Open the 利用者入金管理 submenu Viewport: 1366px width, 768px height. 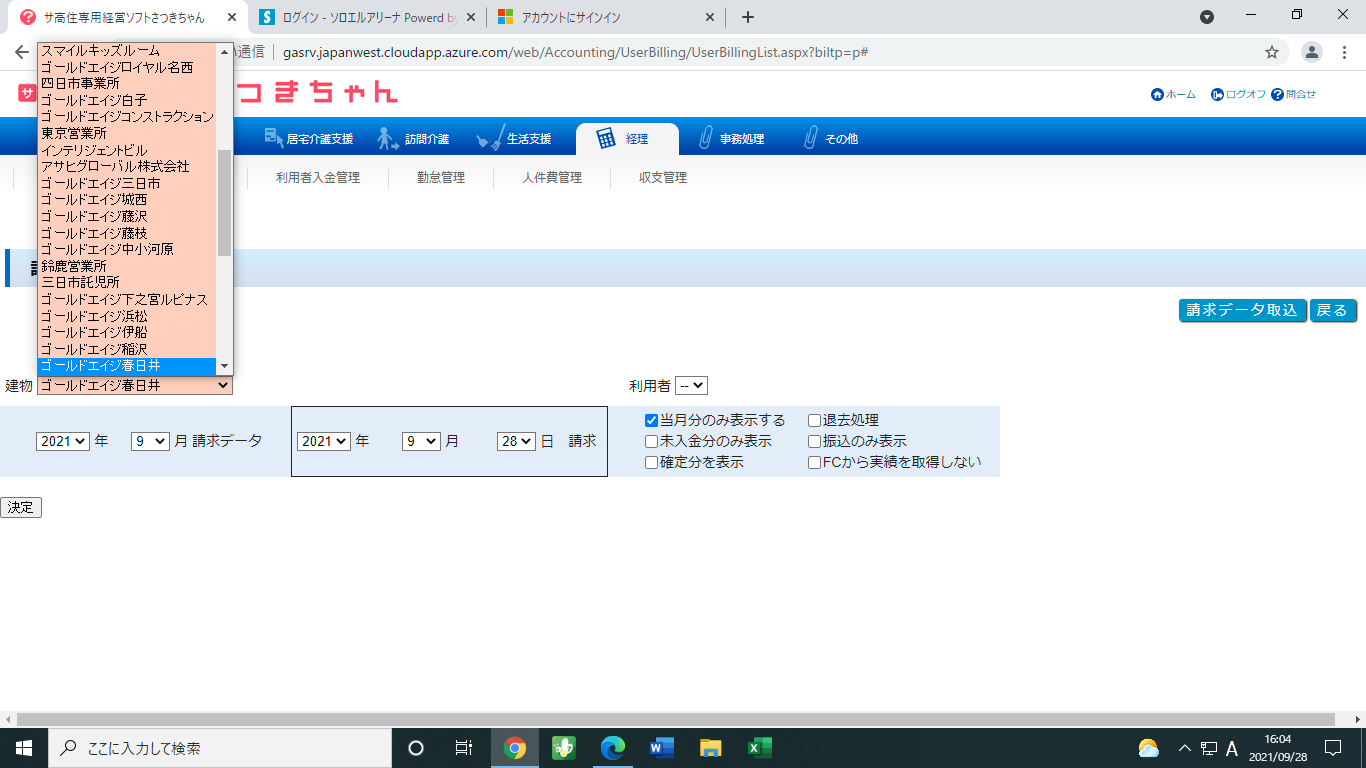(318, 178)
